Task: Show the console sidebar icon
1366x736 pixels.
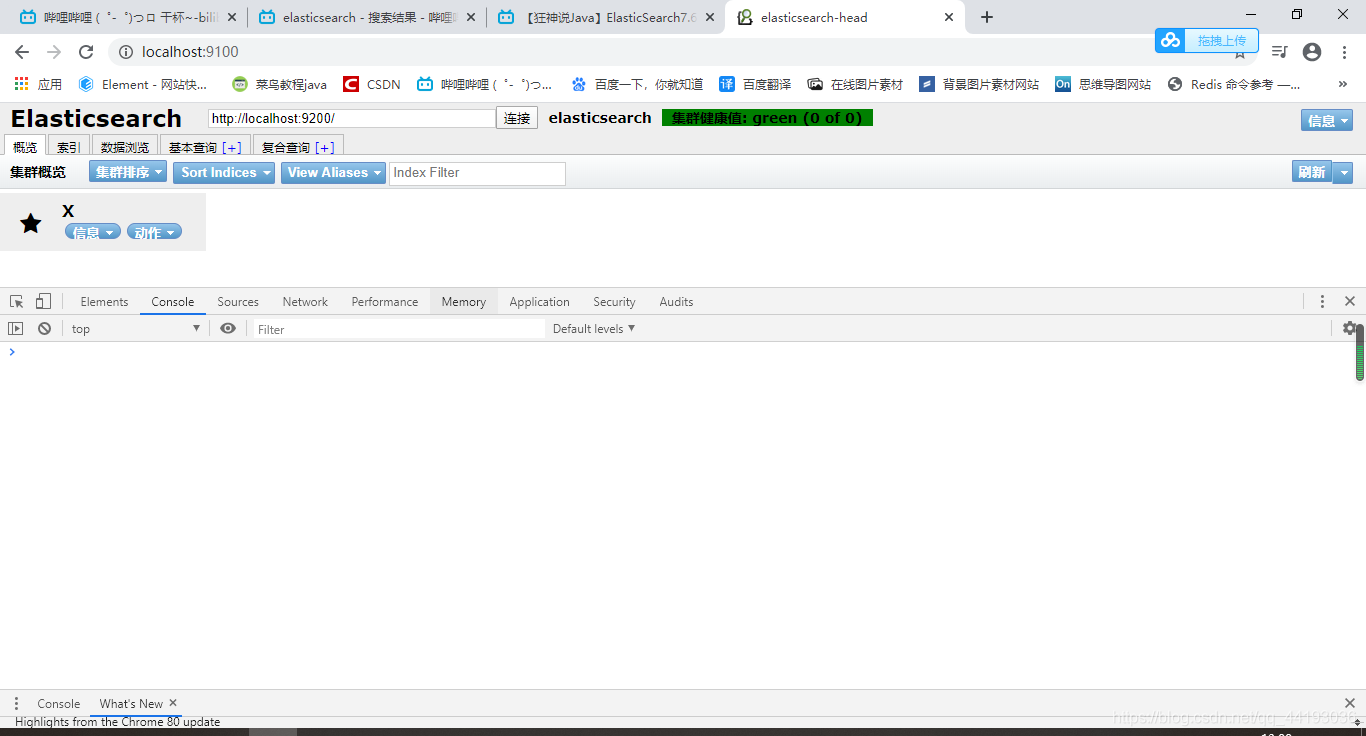Action: click(x=15, y=328)
